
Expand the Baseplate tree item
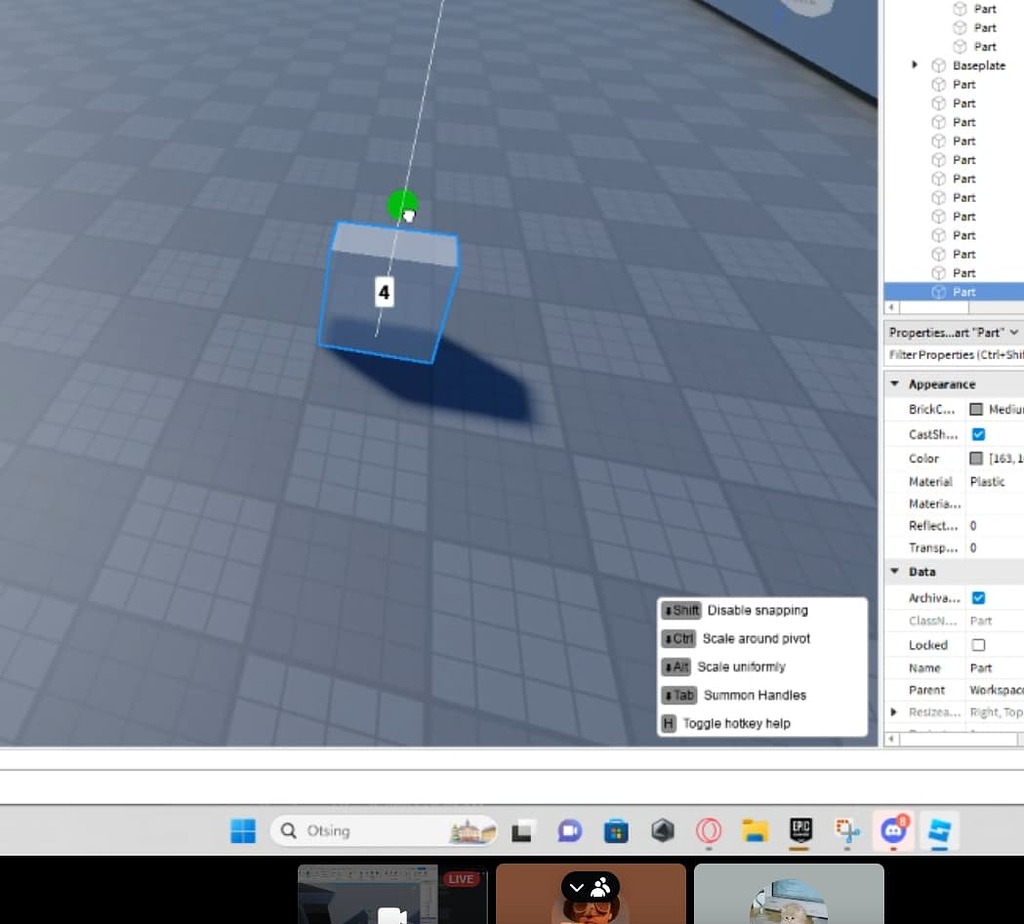tap(914, 65)
